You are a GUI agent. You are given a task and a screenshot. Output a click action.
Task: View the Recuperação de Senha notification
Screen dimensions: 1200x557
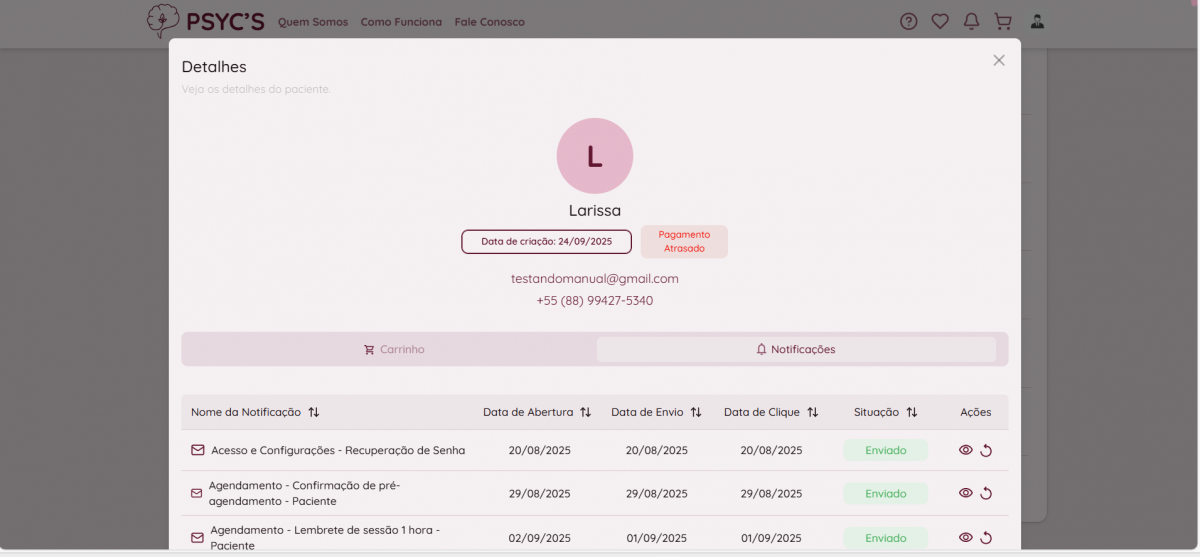click(965, 450)
